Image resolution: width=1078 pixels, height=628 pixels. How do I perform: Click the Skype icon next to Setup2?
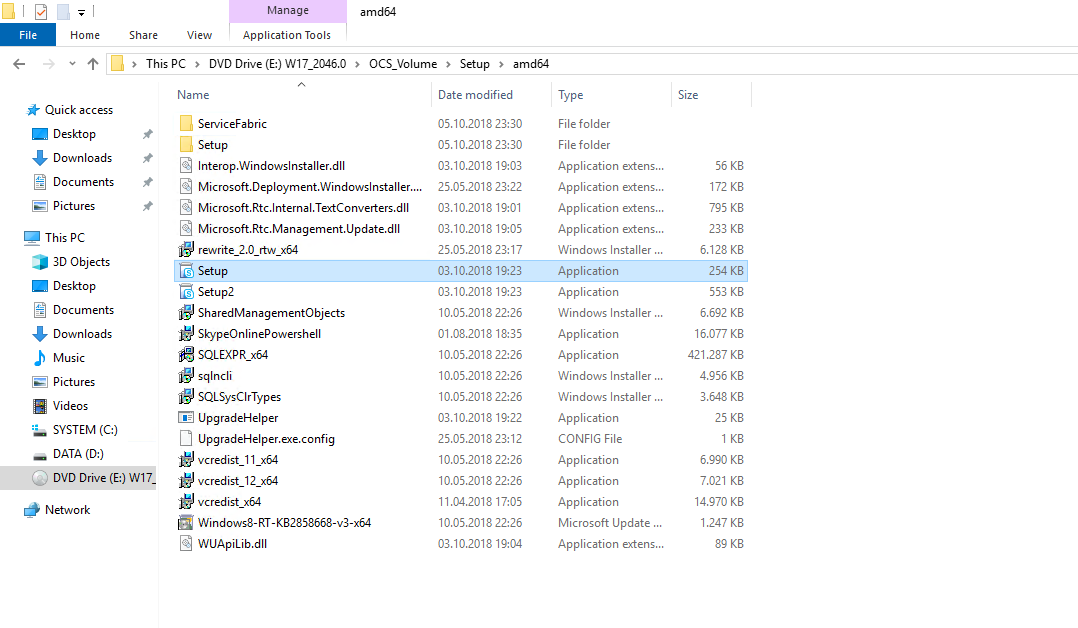(x=186, y=292)
